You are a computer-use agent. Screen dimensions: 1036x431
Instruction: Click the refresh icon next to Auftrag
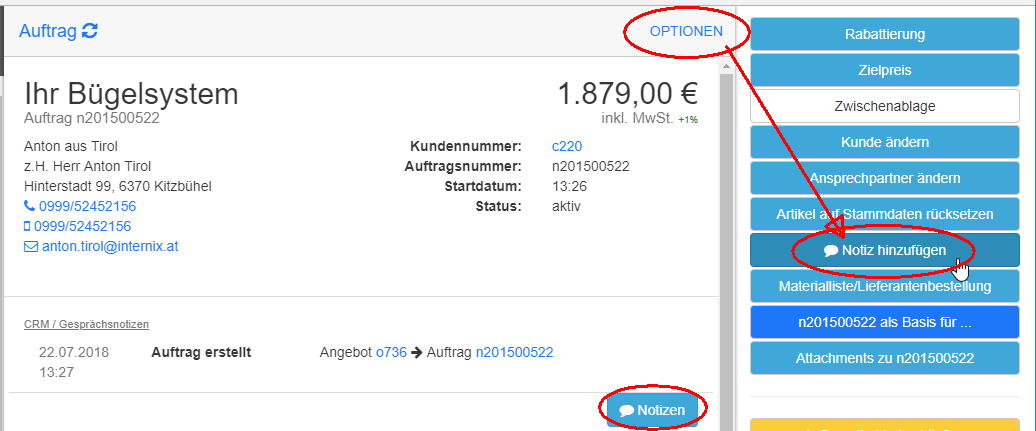click(90, 30)
